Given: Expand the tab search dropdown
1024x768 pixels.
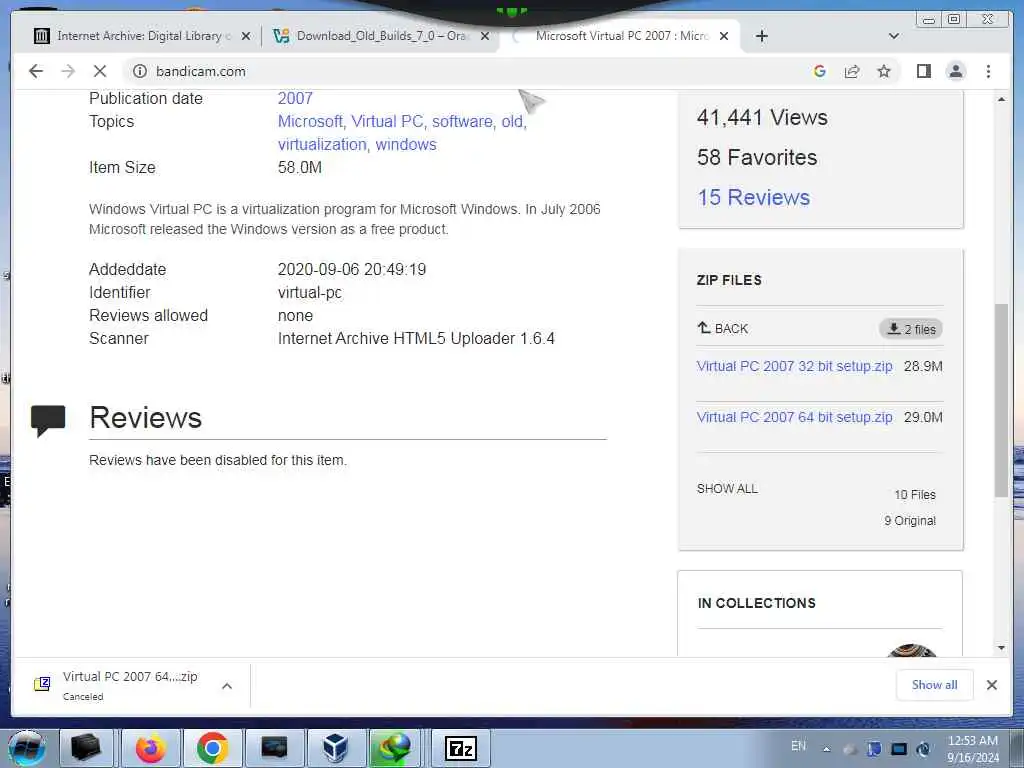Looking at the screenshot, I should coord(894,36).
